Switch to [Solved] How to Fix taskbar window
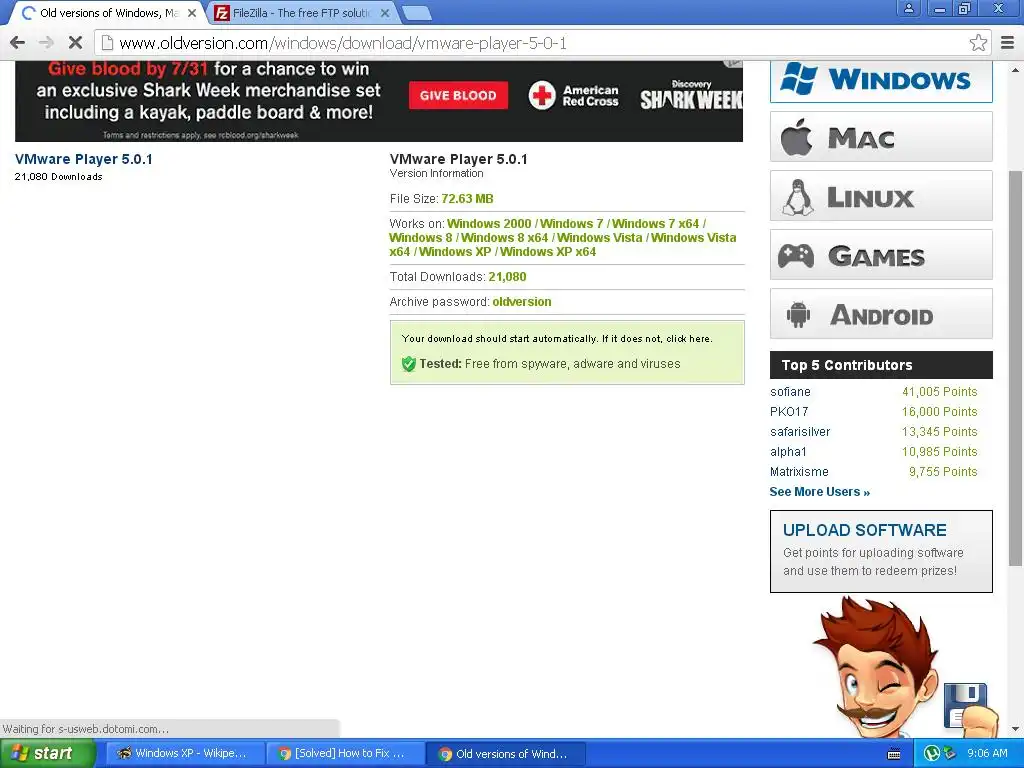Image resolution: width=1024 pixels, height=768 pixels. click(344, 753)
